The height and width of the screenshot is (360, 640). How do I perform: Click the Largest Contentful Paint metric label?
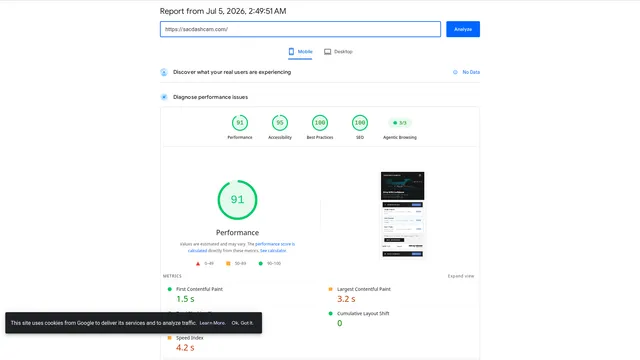pyautogui.click(x=364, y=289)
